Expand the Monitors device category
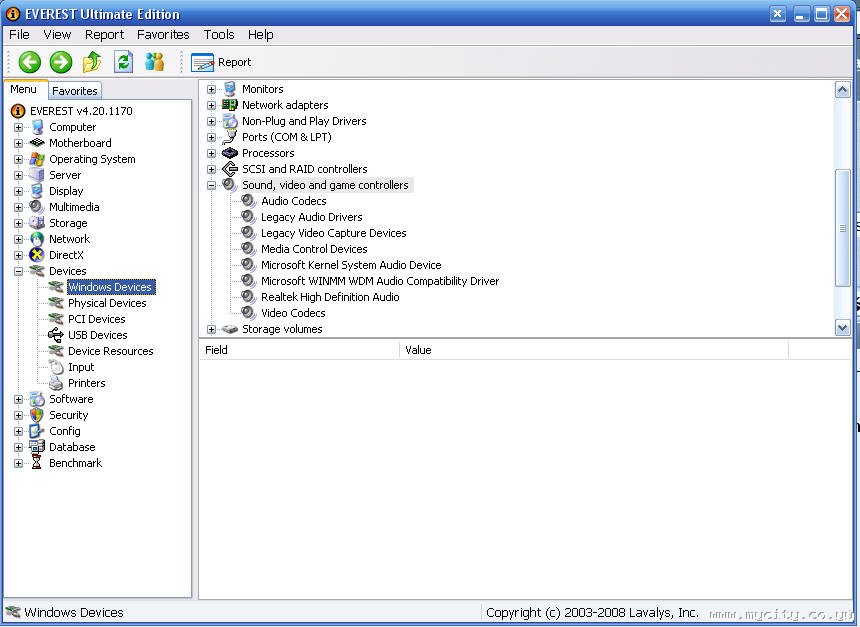This screenshot has height=627, width=860. click(211, 89)
